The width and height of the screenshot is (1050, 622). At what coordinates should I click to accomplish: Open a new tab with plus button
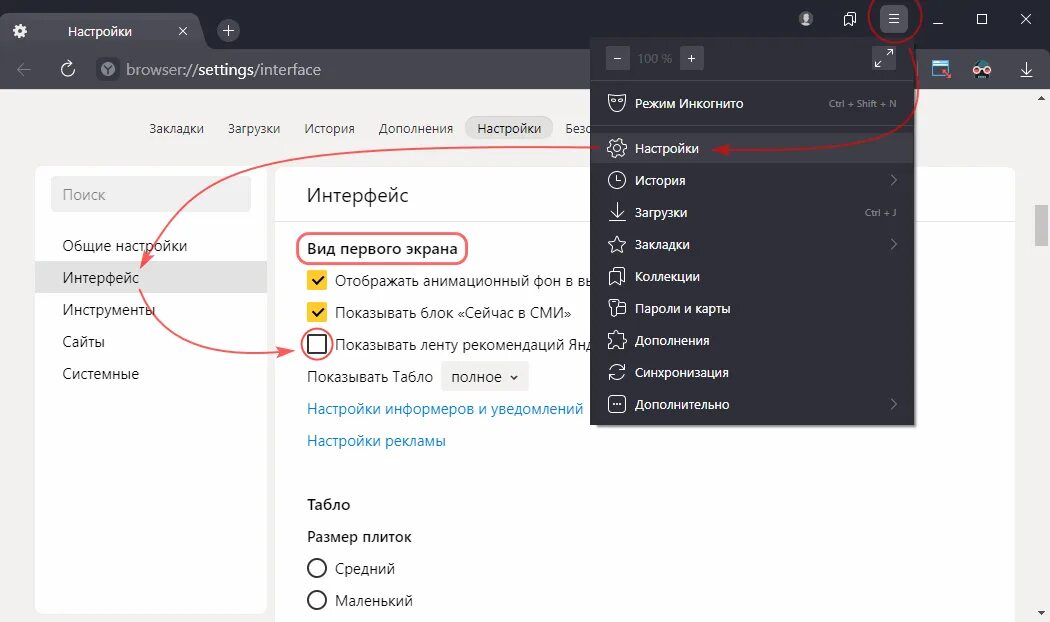point(228,30)
